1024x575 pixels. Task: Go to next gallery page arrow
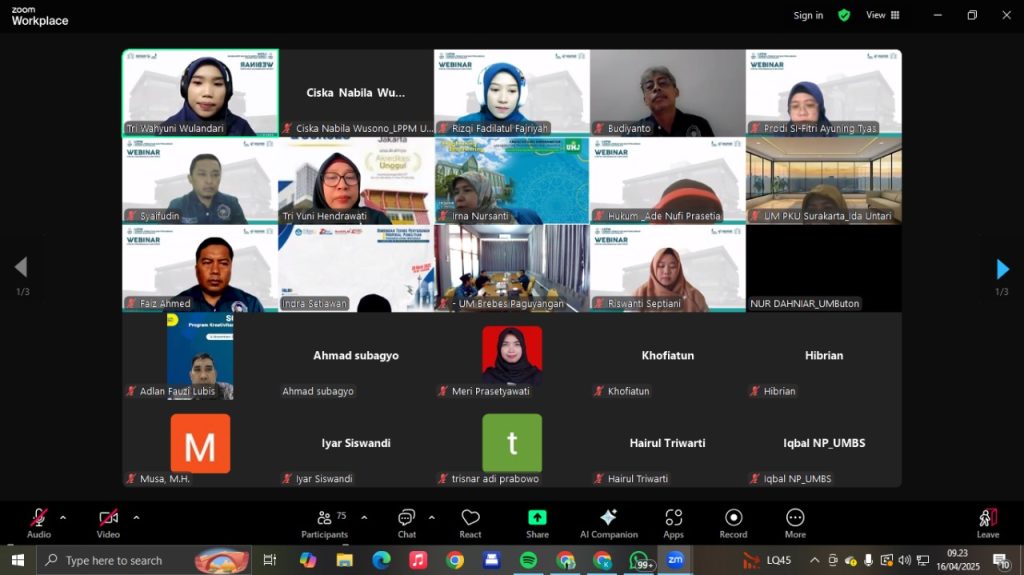coord(1002,269)
